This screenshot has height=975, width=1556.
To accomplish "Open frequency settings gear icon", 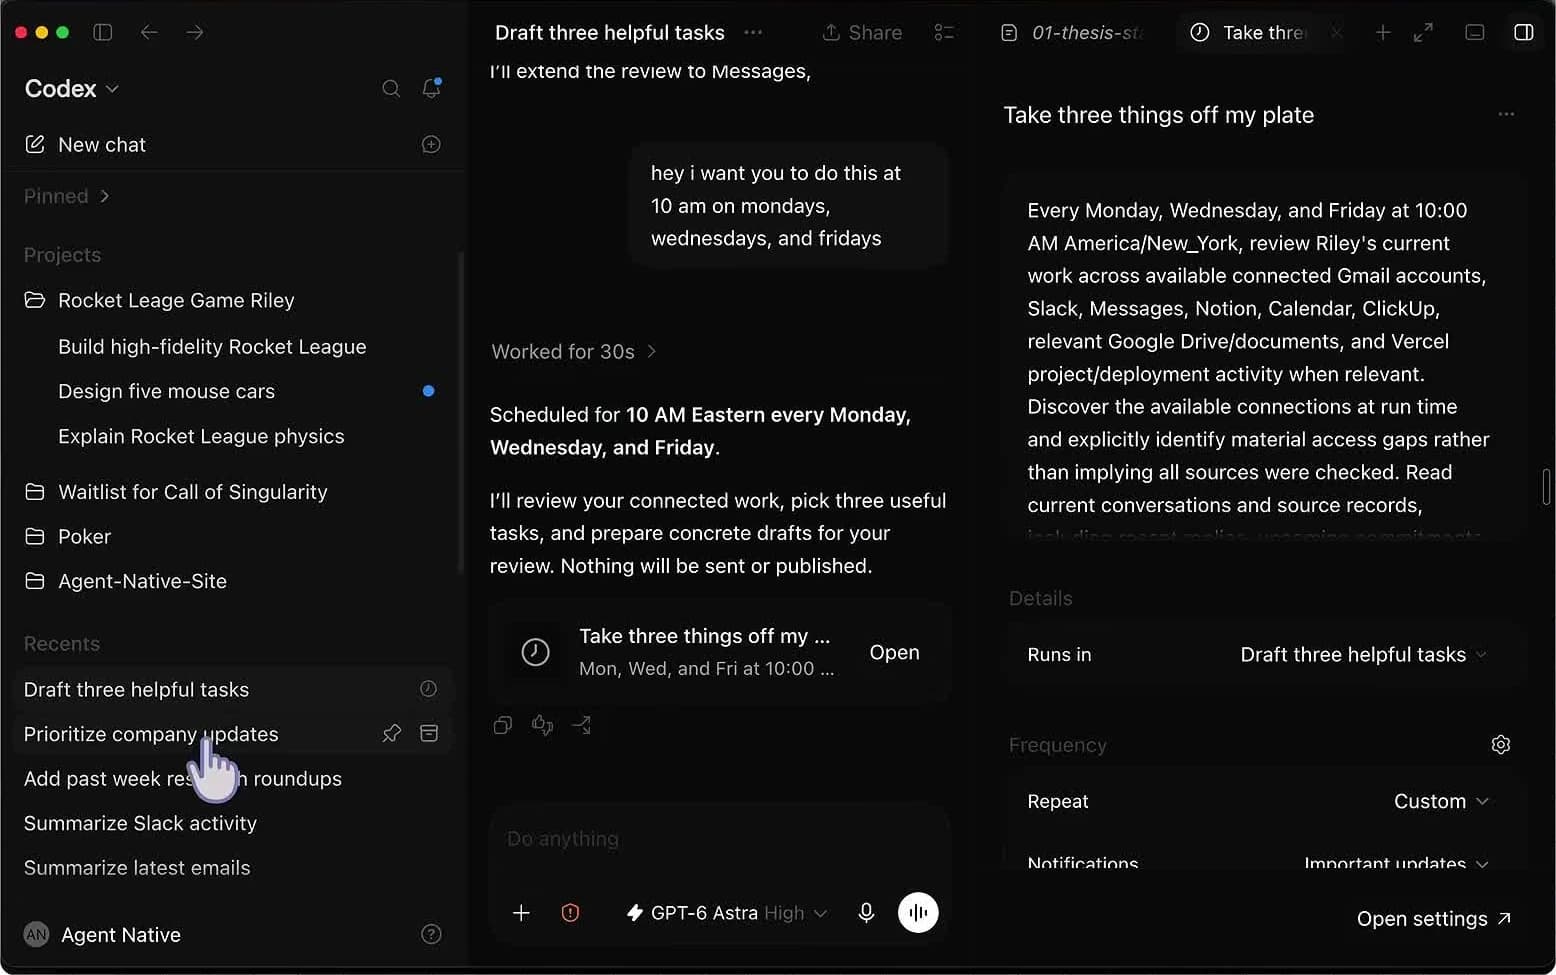I will [x=1500, y=745].
